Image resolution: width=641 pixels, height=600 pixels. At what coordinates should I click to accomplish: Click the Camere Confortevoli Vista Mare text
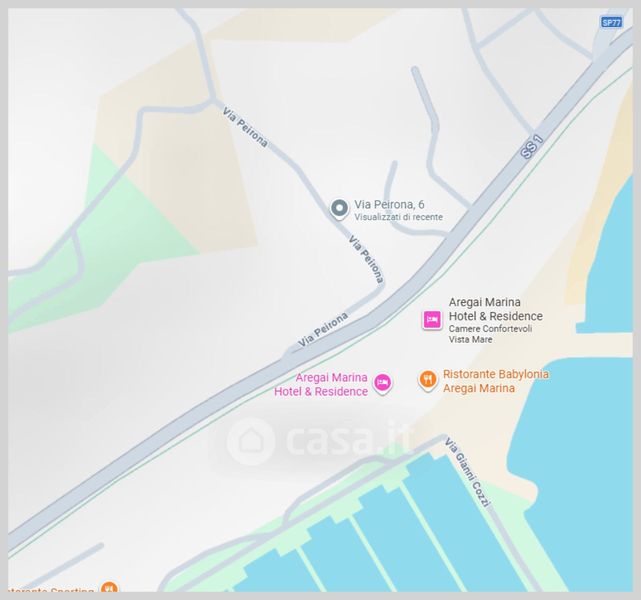490,334
